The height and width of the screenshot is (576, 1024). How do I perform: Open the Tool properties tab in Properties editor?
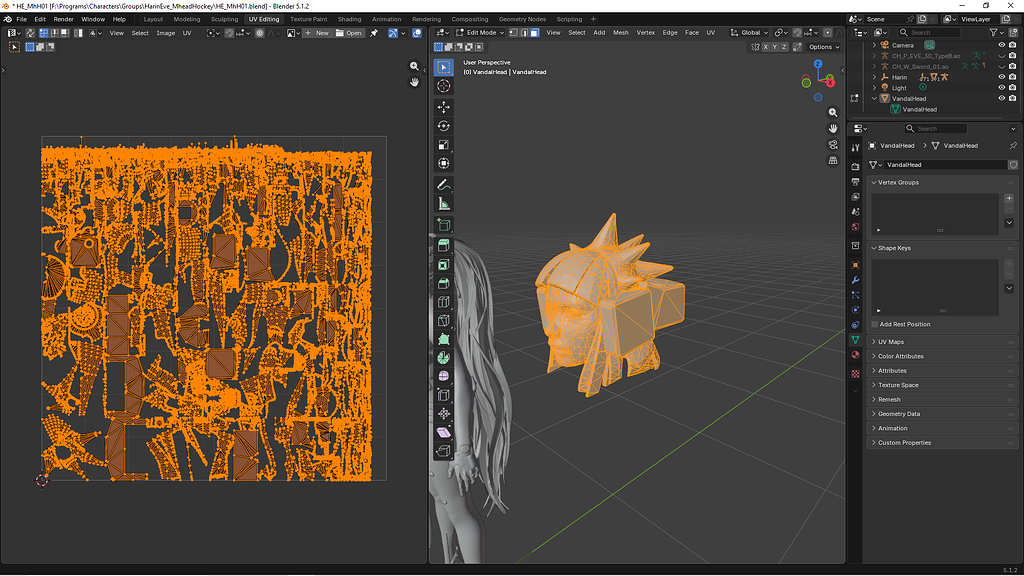(855, 148)
